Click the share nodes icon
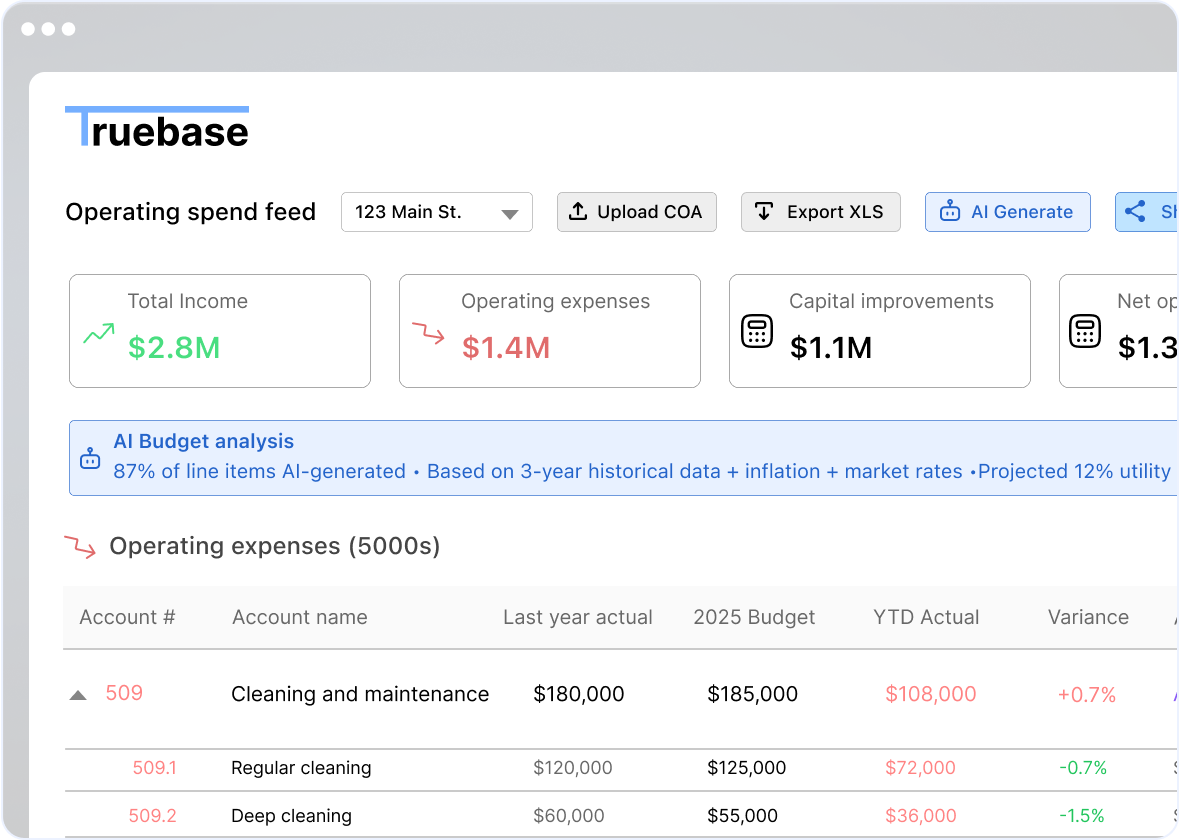The image size is (1180, 840). (1135, 212)
